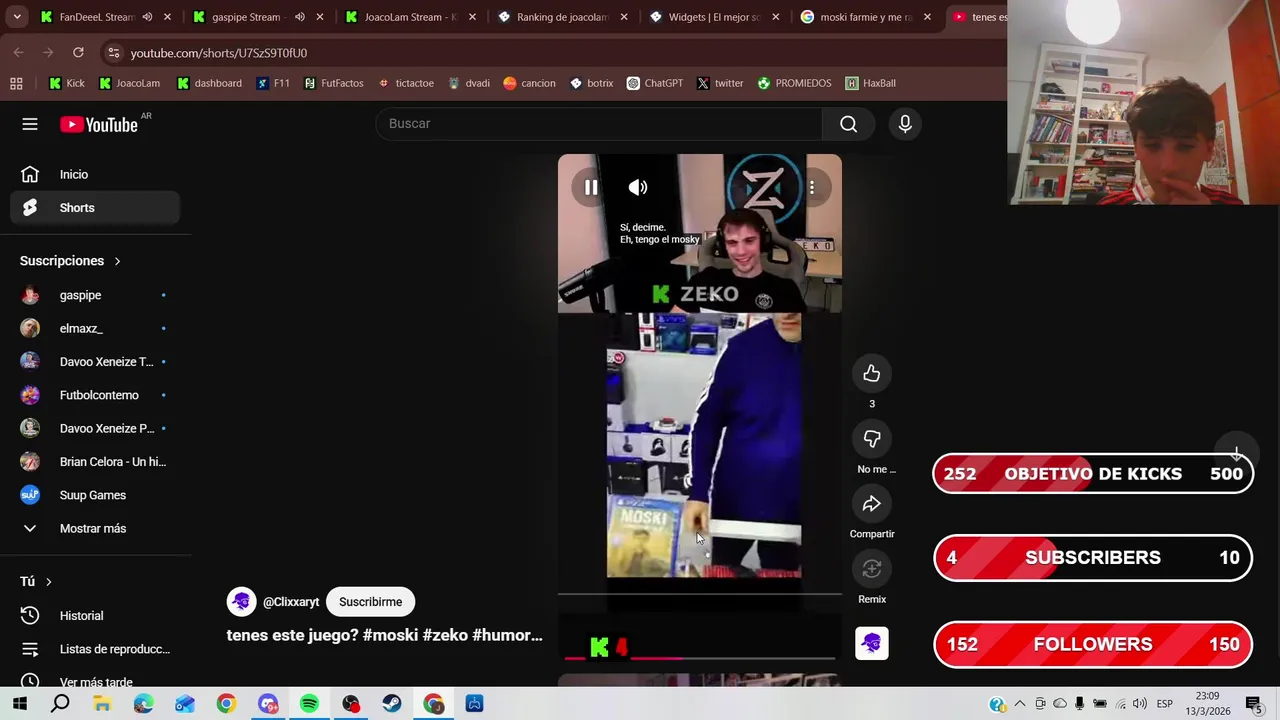Open the channel avatar below Remix

pos(872,643)
